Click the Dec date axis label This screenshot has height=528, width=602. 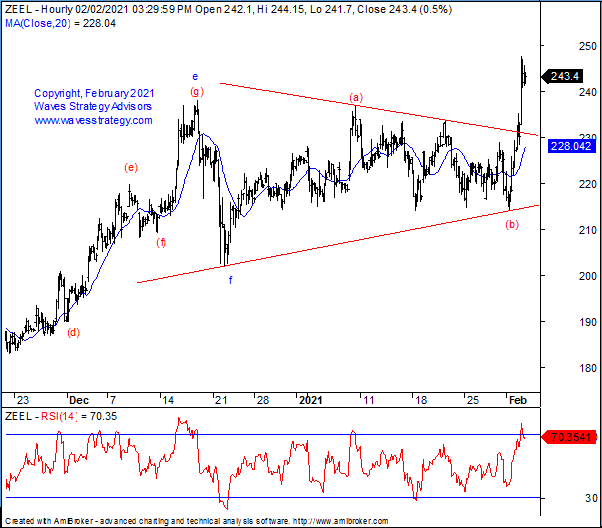(x=79, y=401)
